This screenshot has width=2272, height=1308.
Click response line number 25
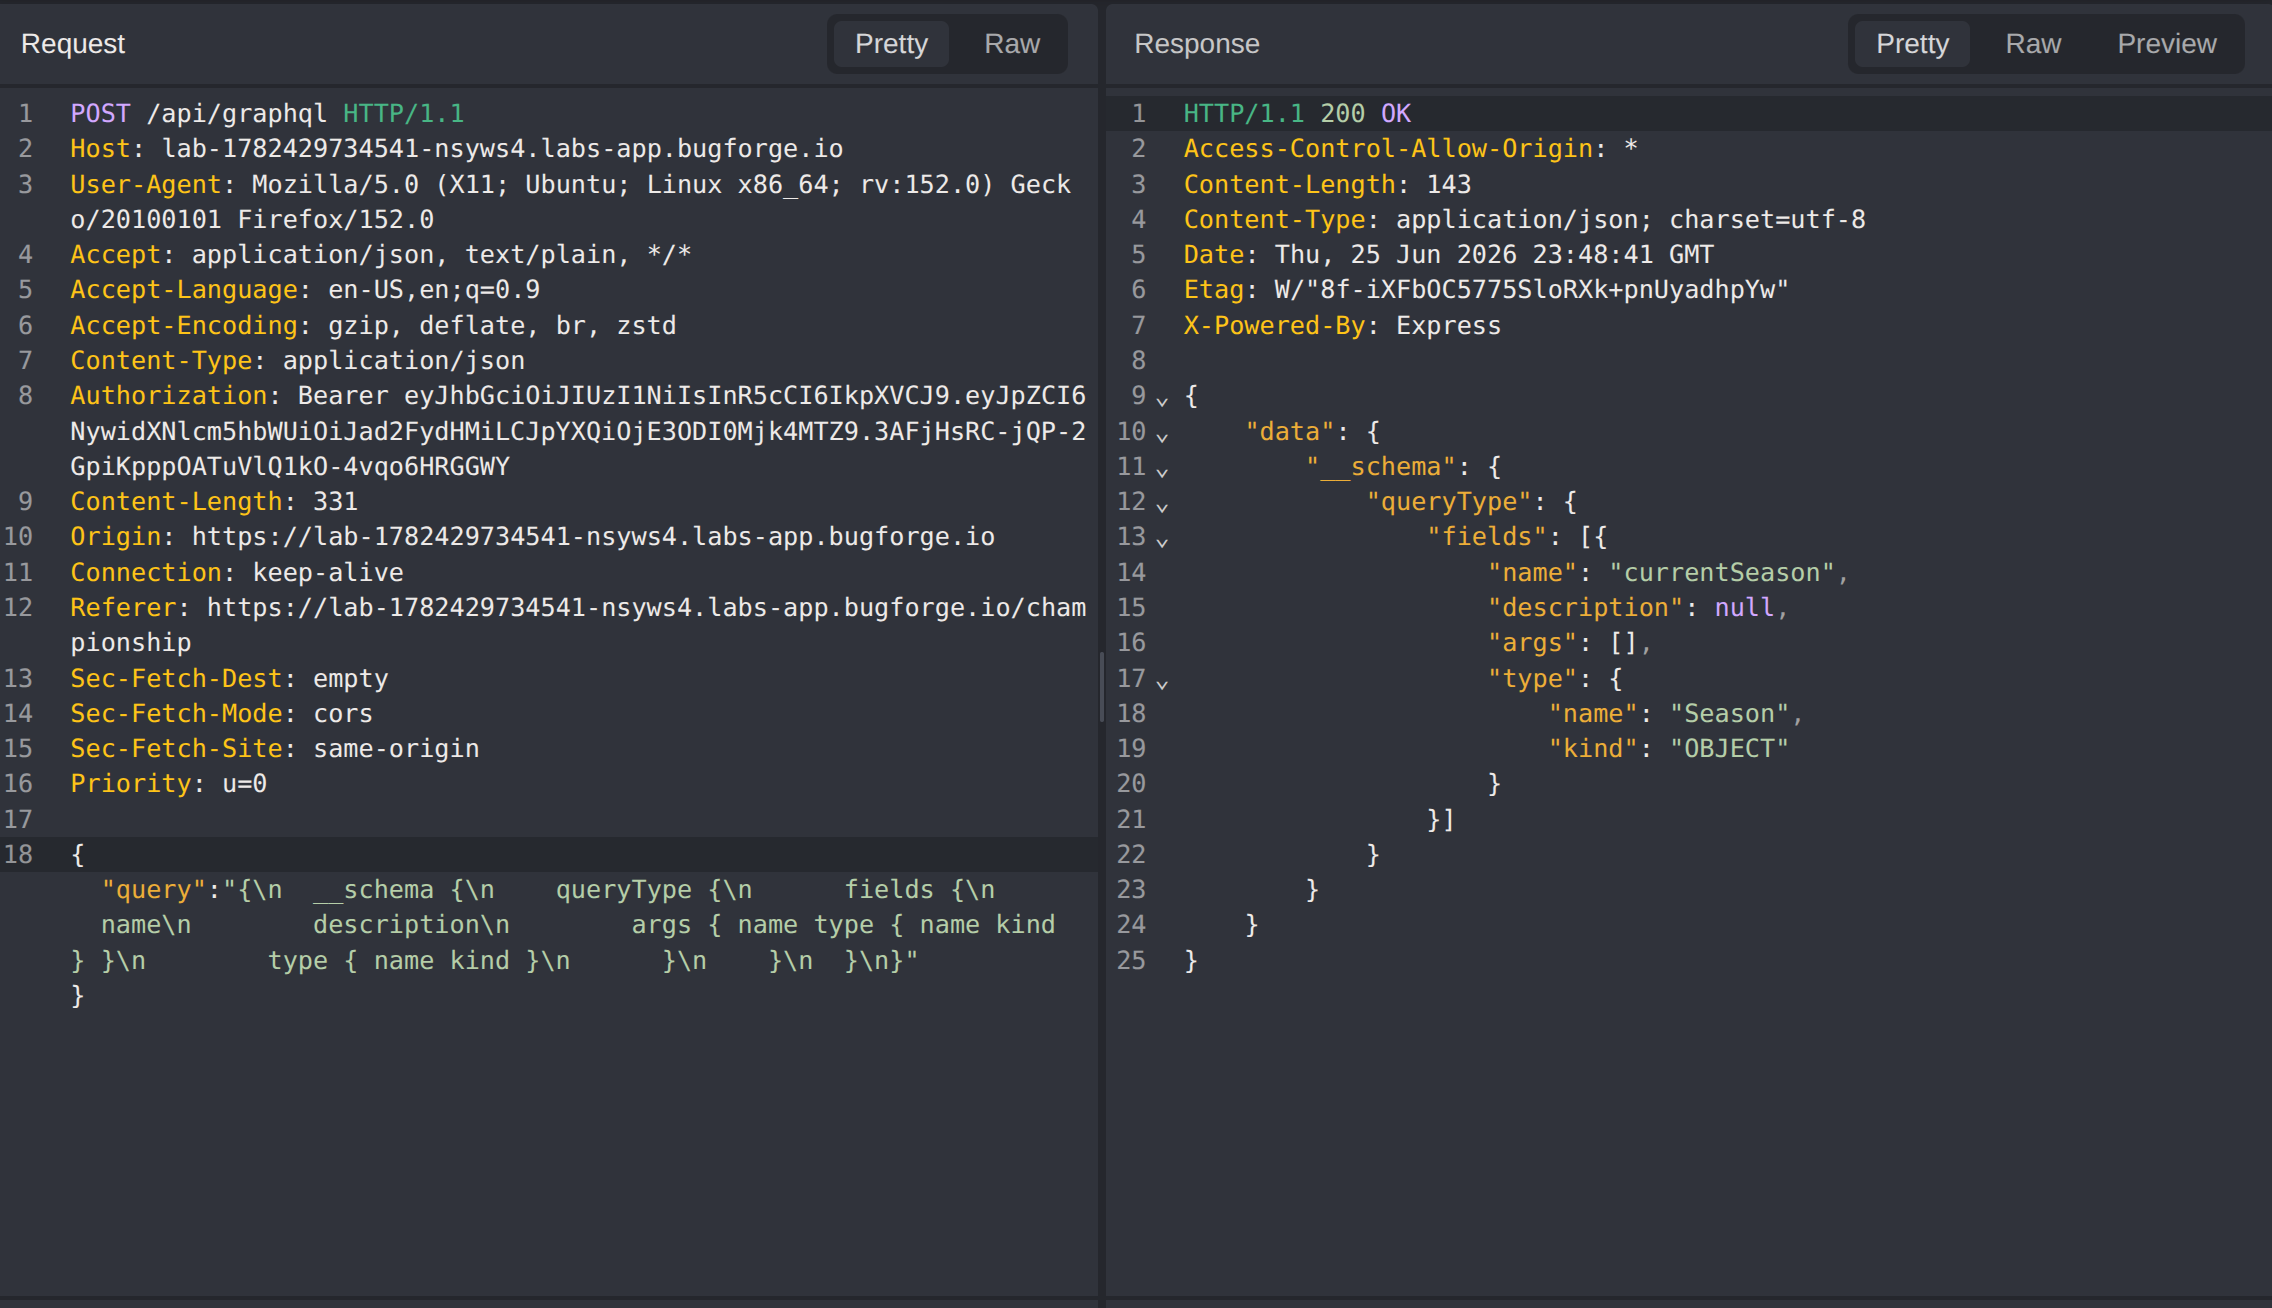point(1131,961)
